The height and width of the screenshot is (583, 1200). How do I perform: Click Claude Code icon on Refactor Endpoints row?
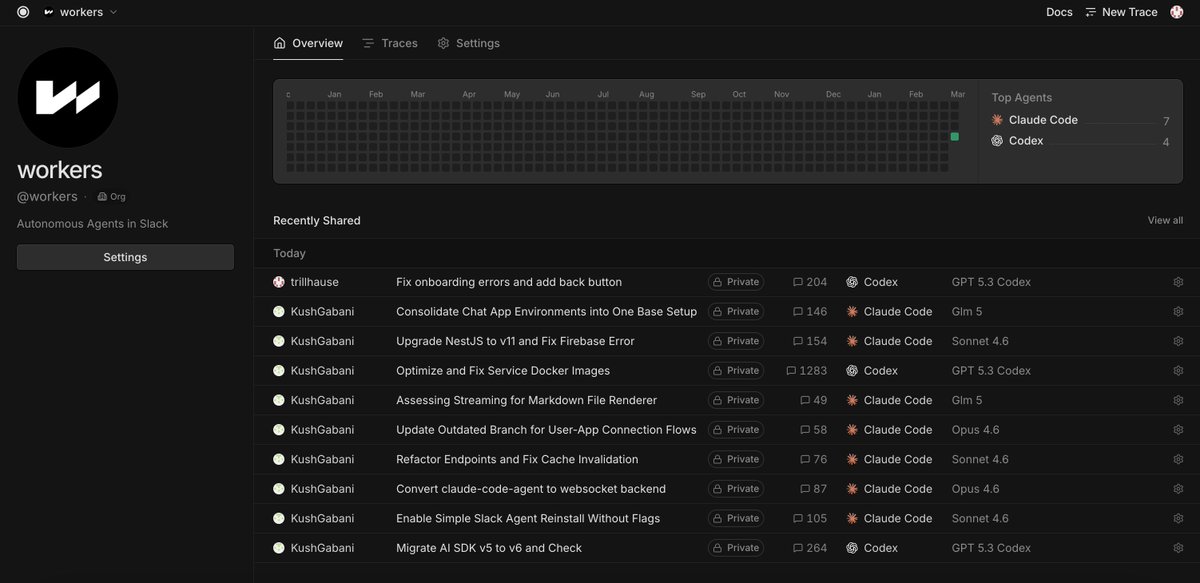852,459
